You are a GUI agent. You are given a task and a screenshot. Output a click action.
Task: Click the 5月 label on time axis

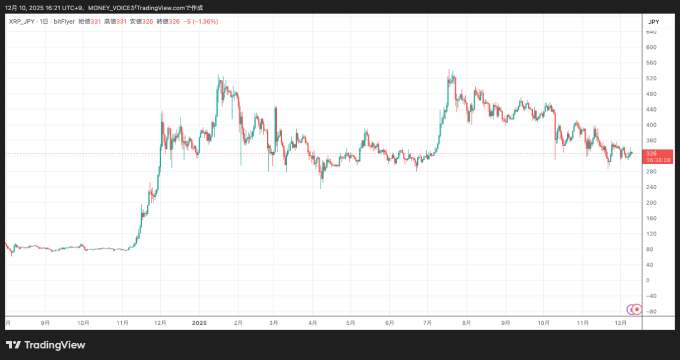(x=350, y=323)
